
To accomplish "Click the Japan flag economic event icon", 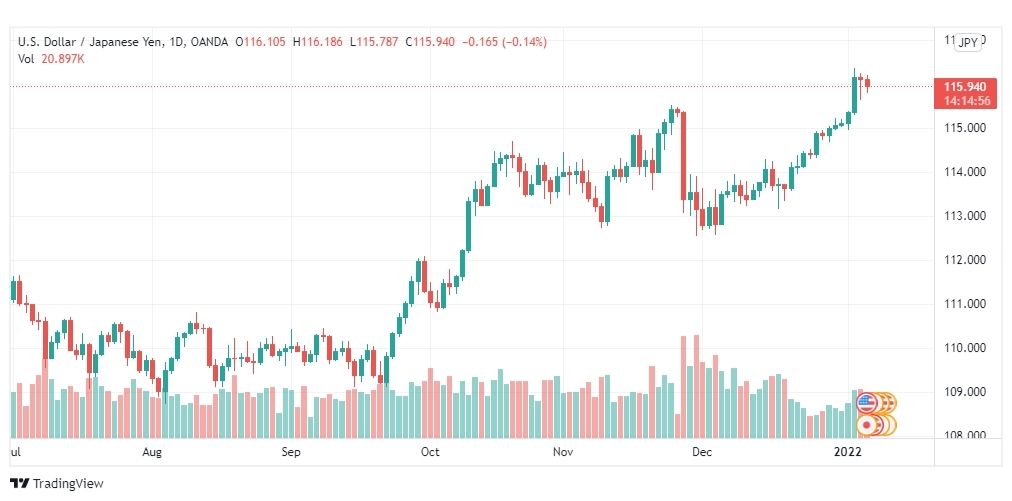I will point(865,425).
